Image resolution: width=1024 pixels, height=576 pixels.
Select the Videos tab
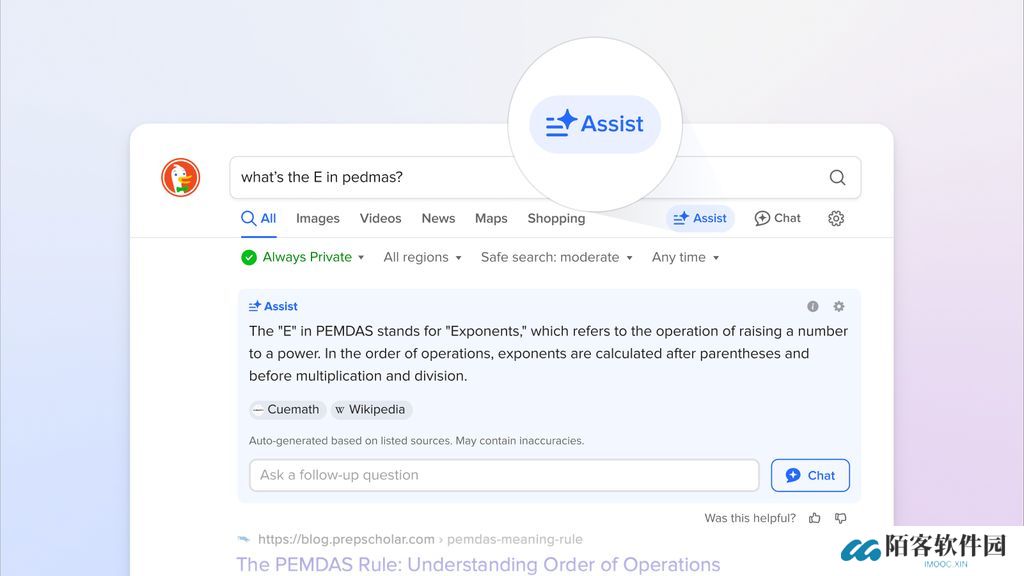(x=380, y=218)
